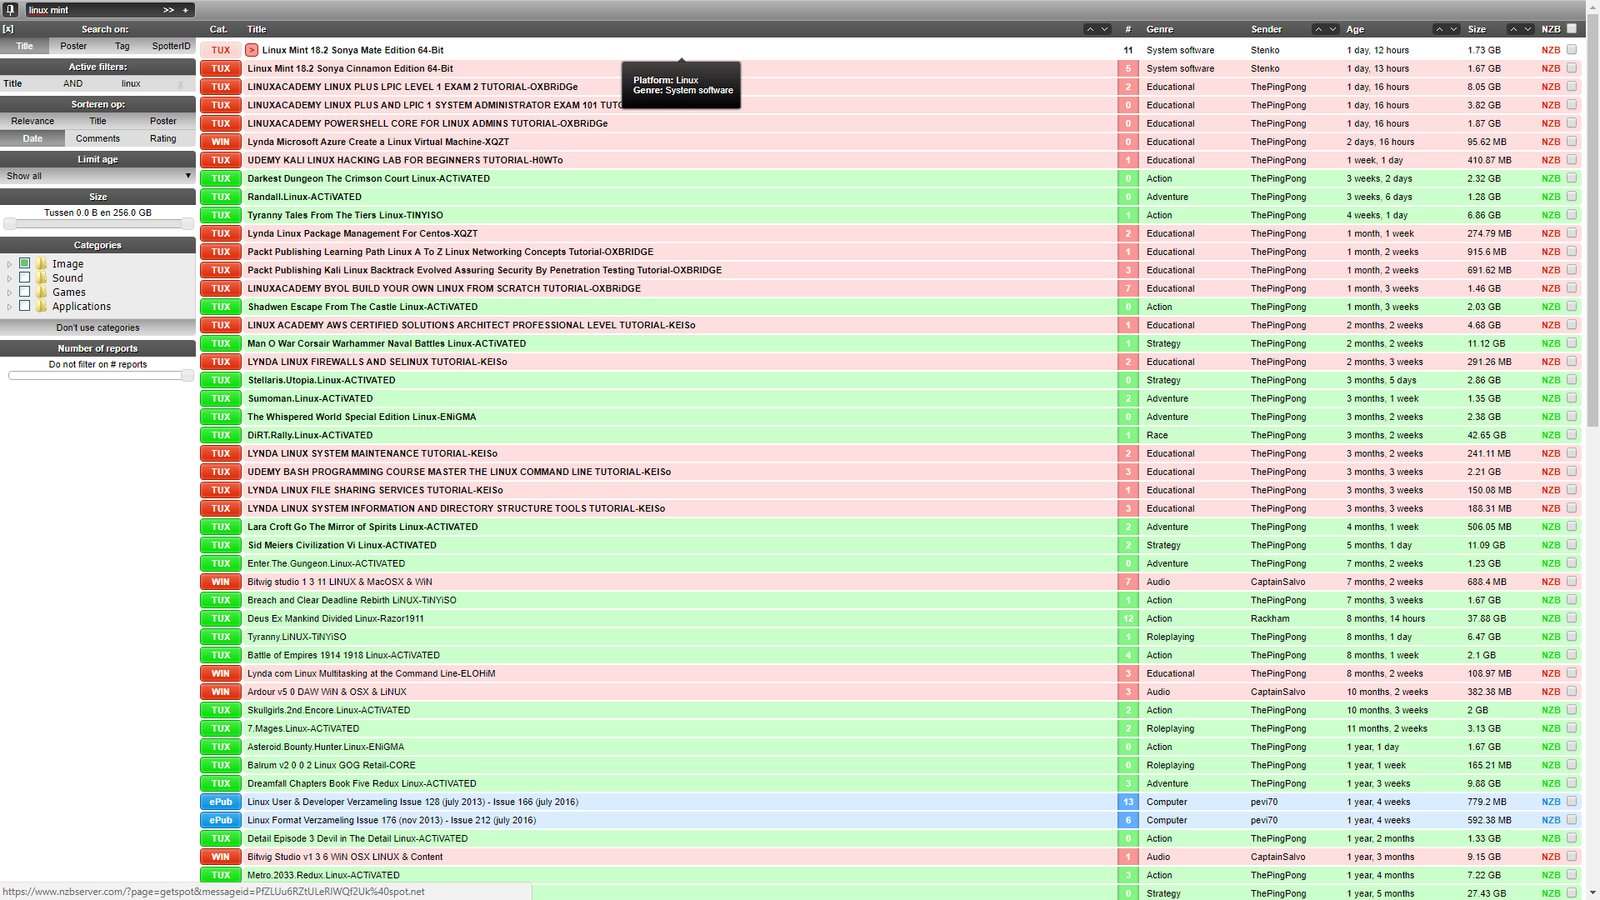1600x900 pixels.
Task: Click the Image category folder icon
Action: 41,263
